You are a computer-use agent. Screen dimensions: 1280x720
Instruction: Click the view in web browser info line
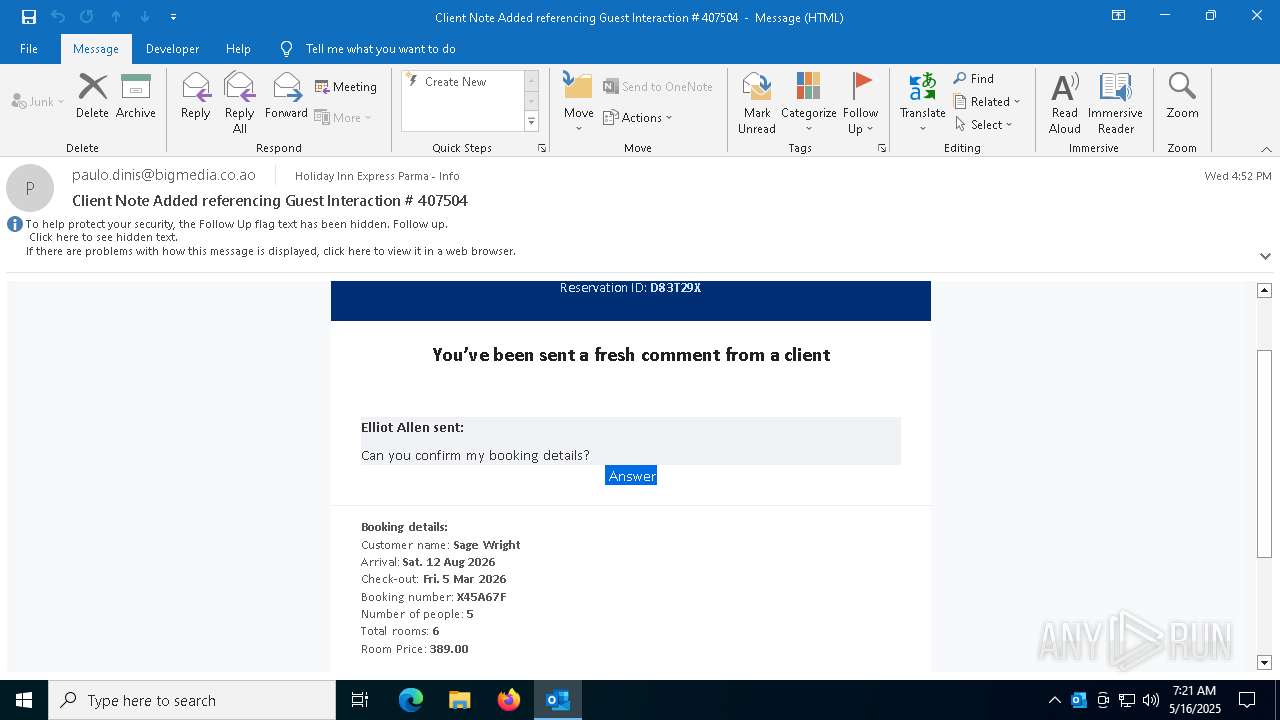pos(271,251)
